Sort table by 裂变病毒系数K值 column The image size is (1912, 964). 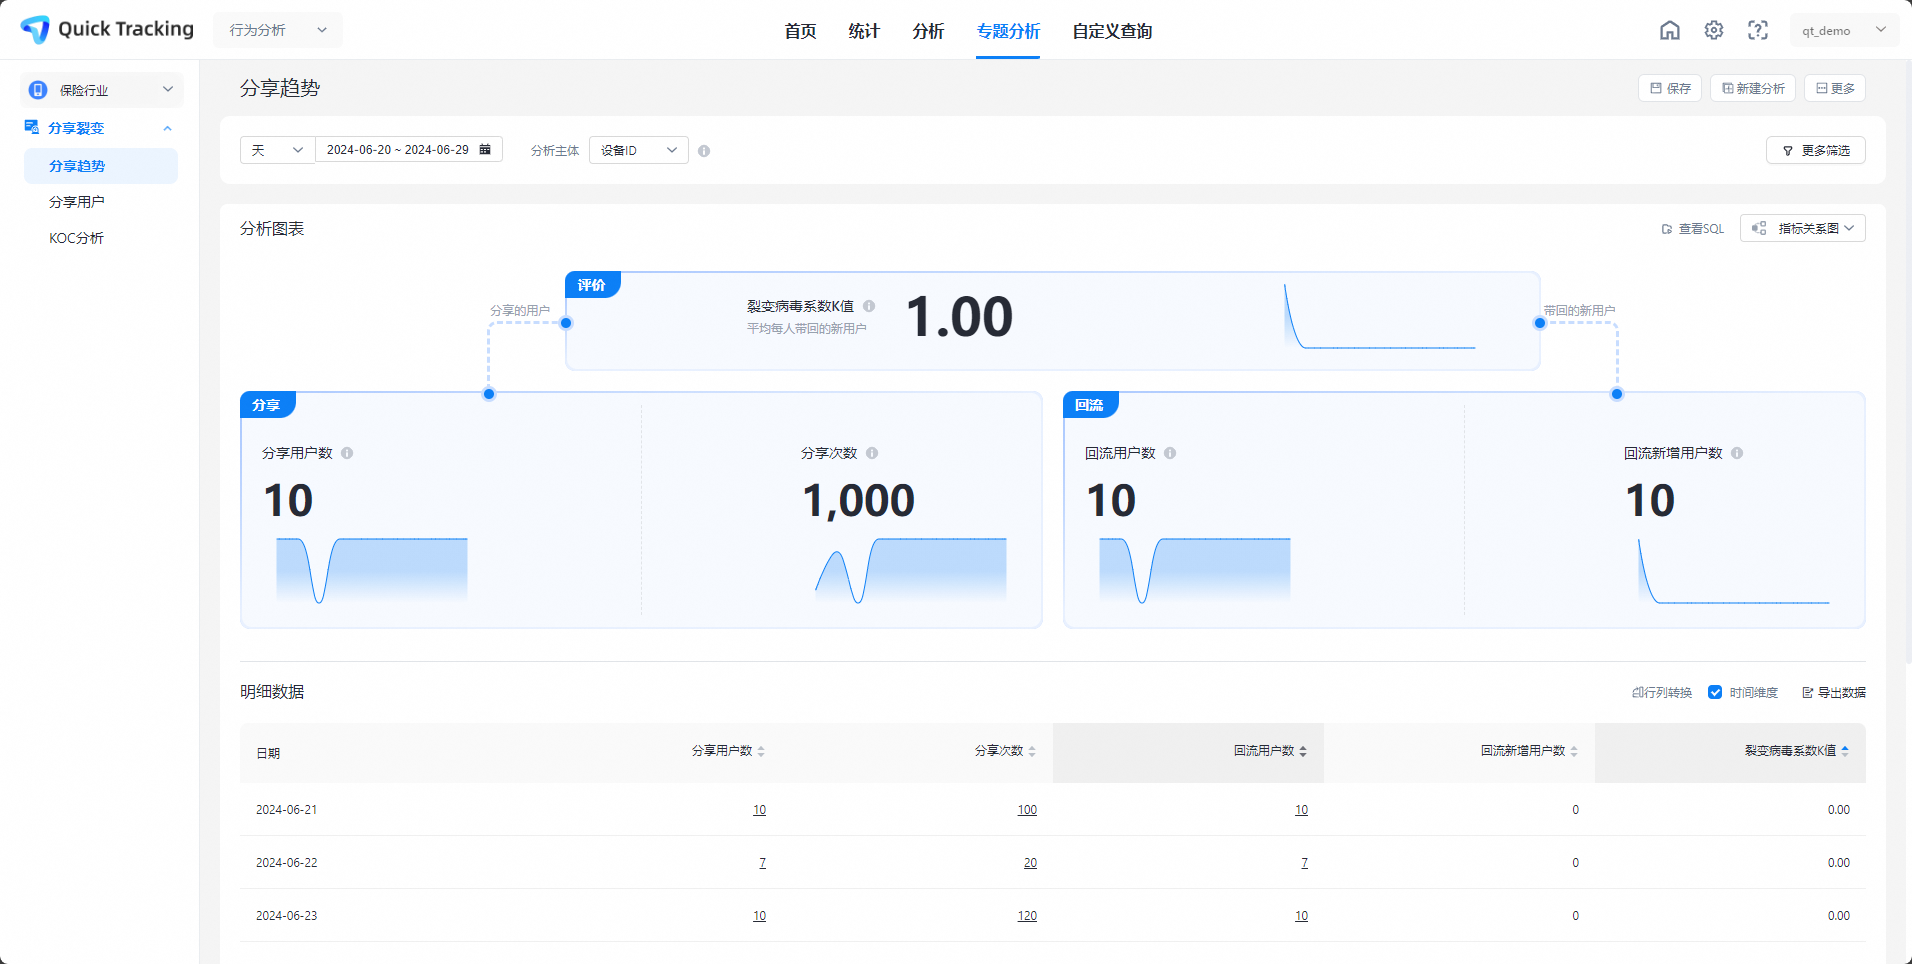(1845, 751)
